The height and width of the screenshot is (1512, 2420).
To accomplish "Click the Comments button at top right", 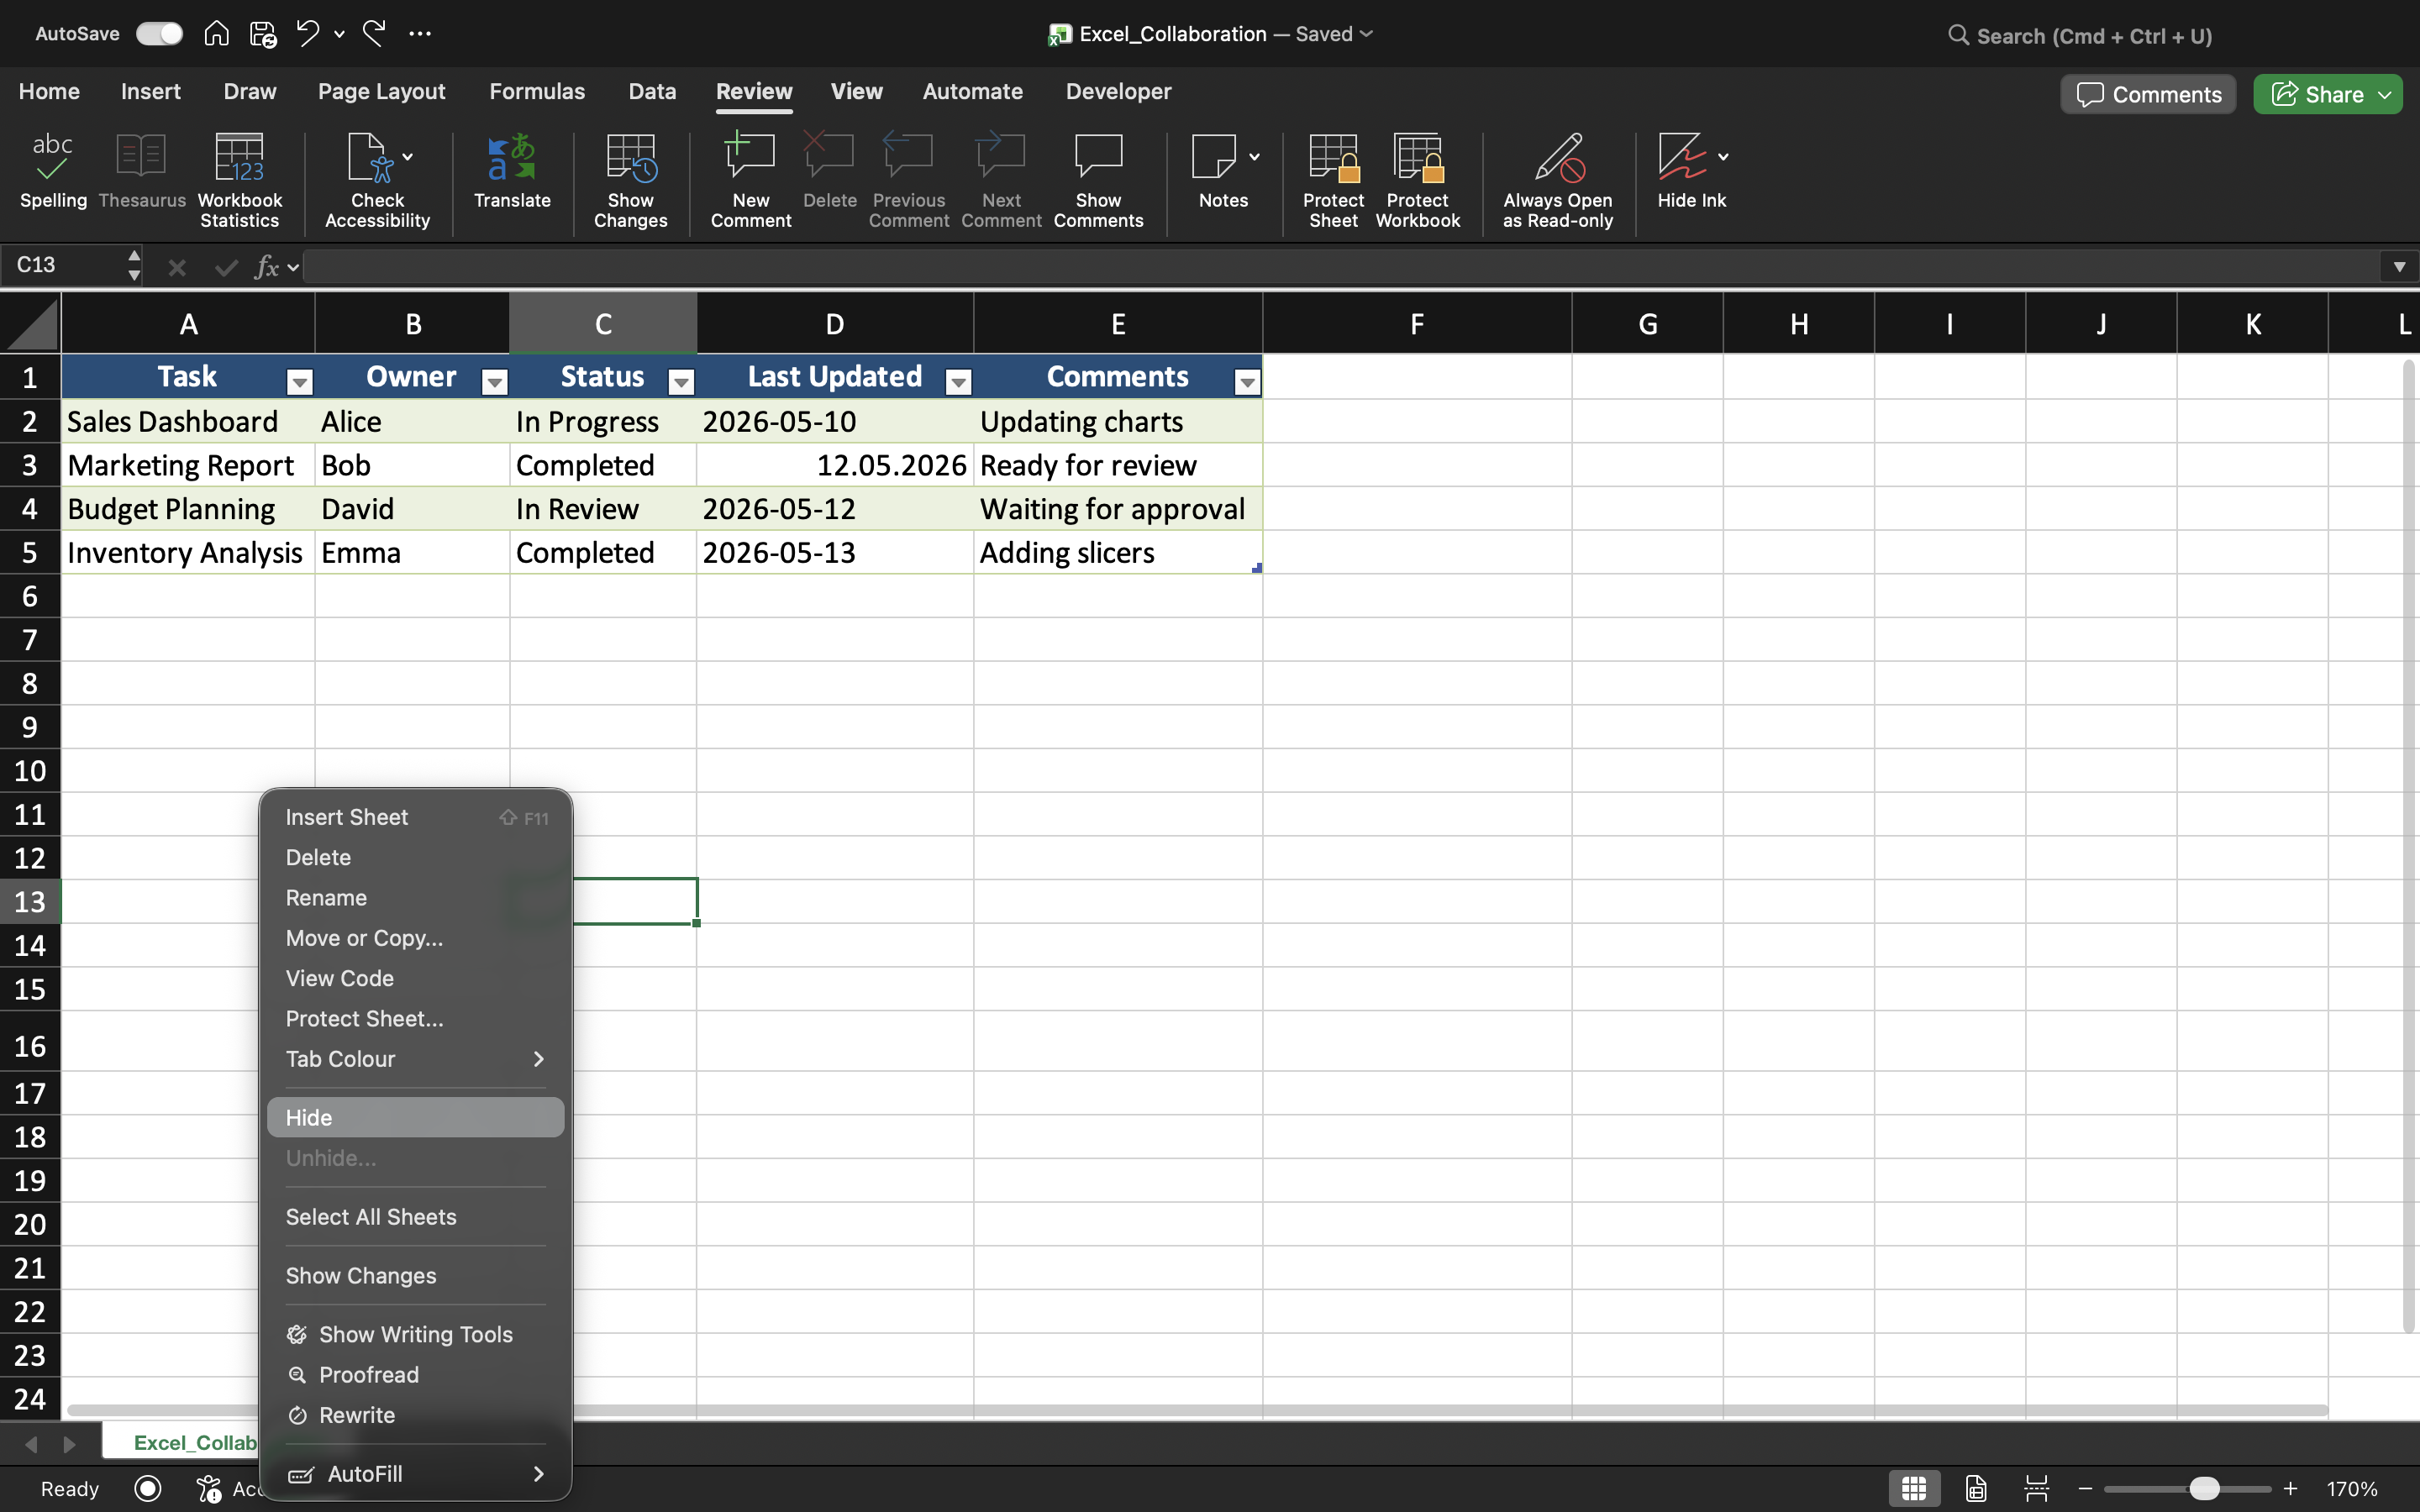I will 2148,95.
